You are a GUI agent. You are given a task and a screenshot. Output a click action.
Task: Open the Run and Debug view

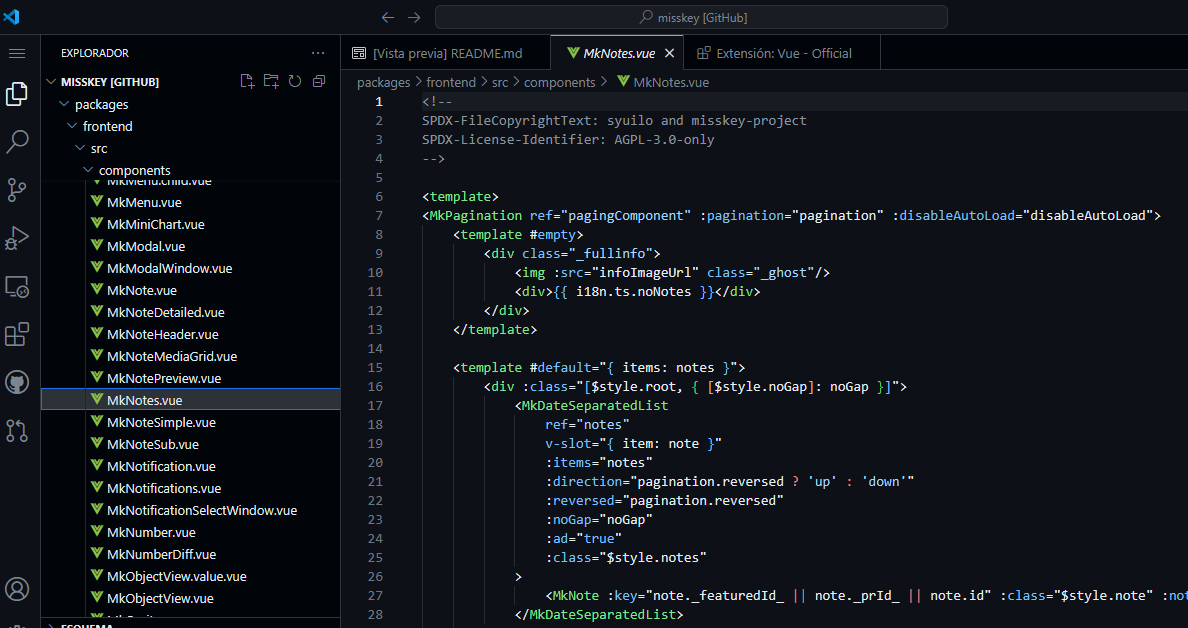pos(17,238)
